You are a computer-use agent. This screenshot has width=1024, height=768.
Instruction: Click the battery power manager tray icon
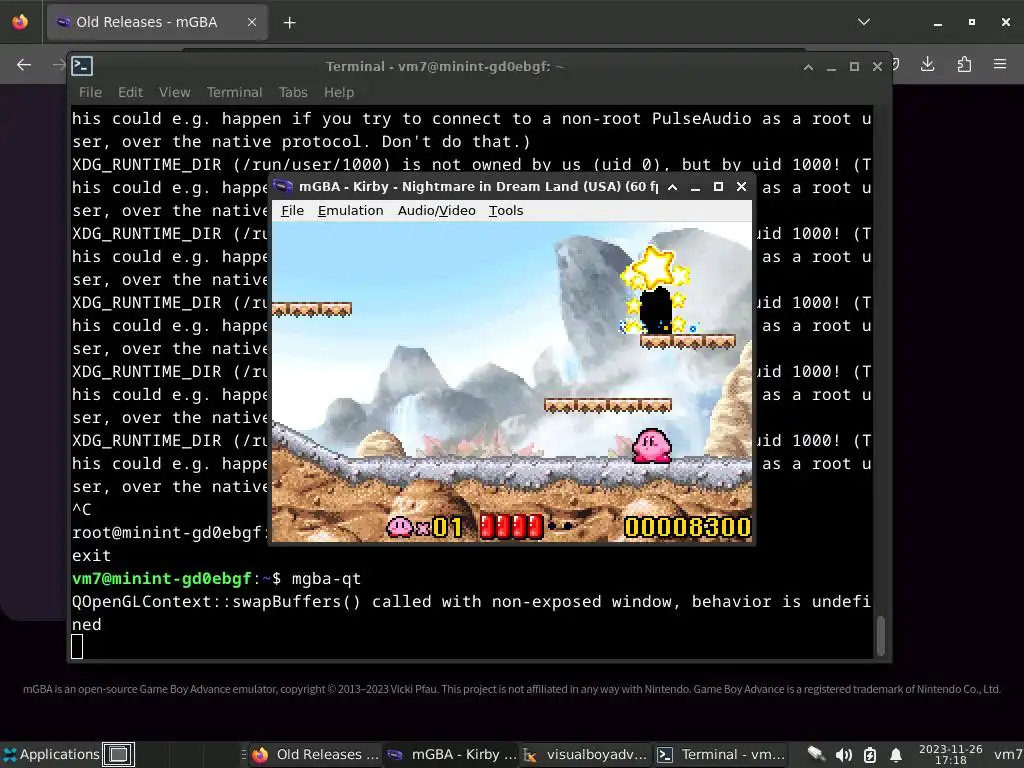point(870,755)
